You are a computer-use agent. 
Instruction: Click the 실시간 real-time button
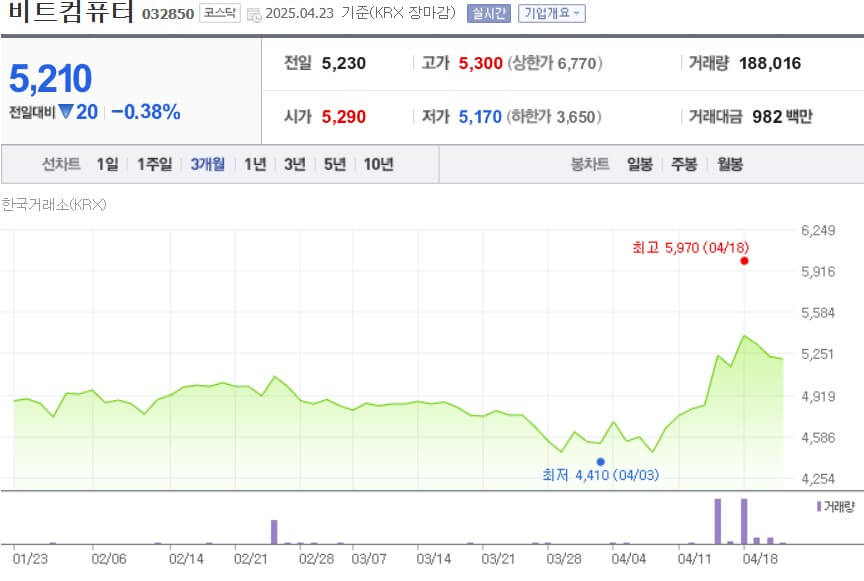coord(489,13)
